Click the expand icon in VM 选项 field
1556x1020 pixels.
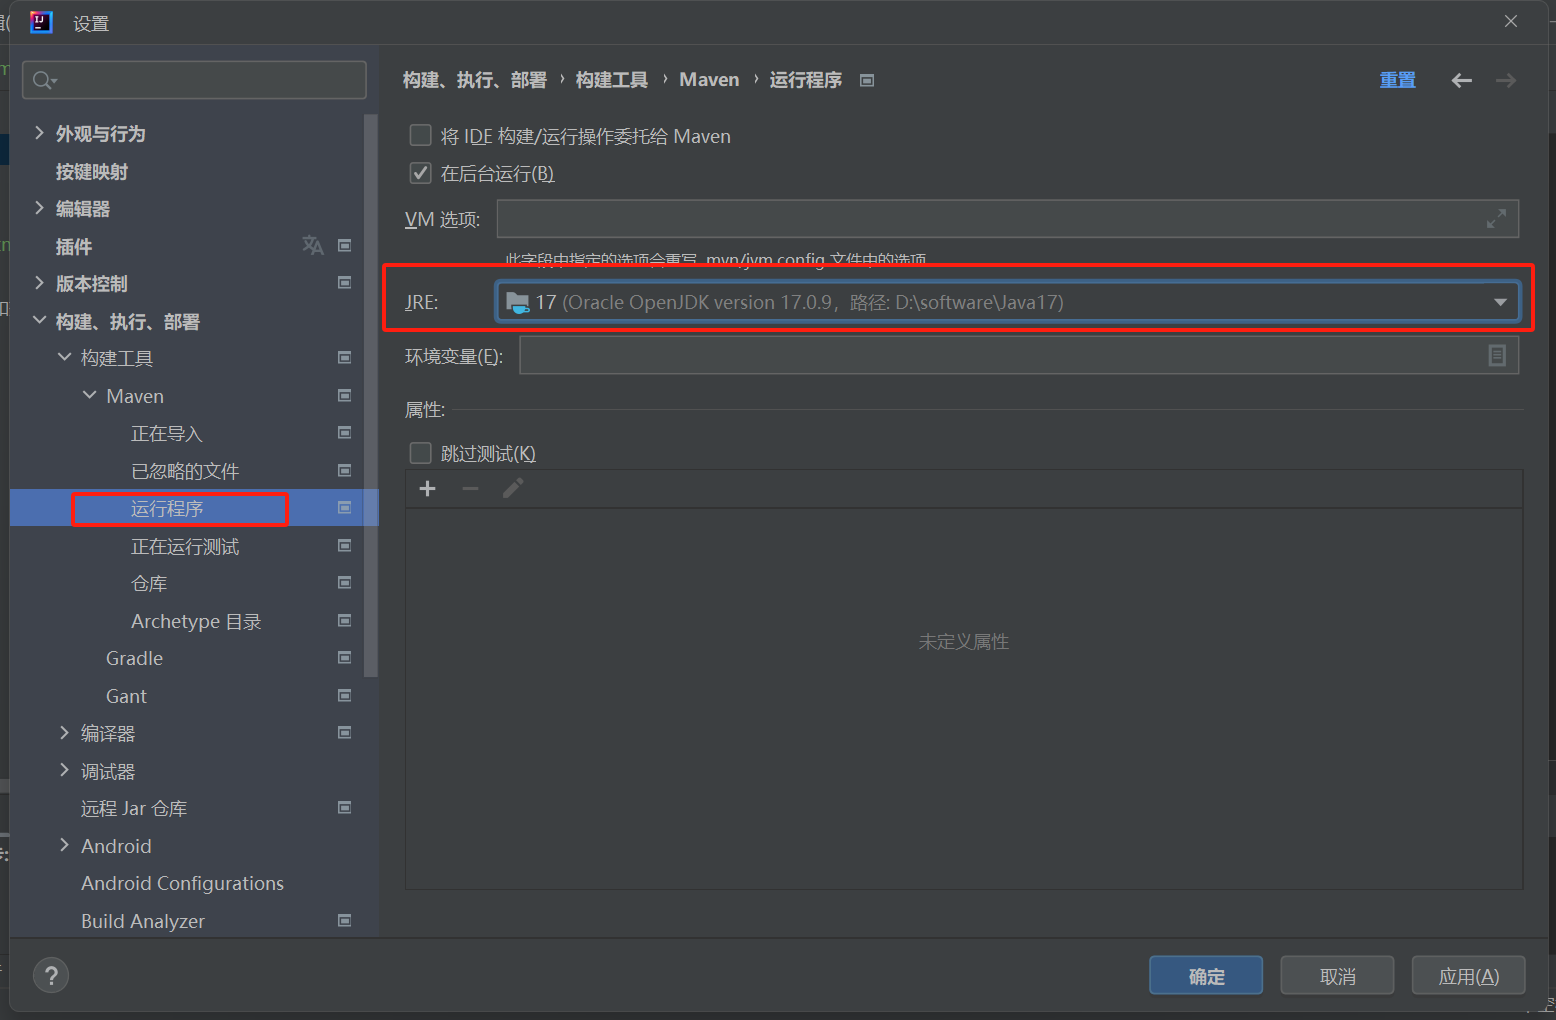(1496, 219)
